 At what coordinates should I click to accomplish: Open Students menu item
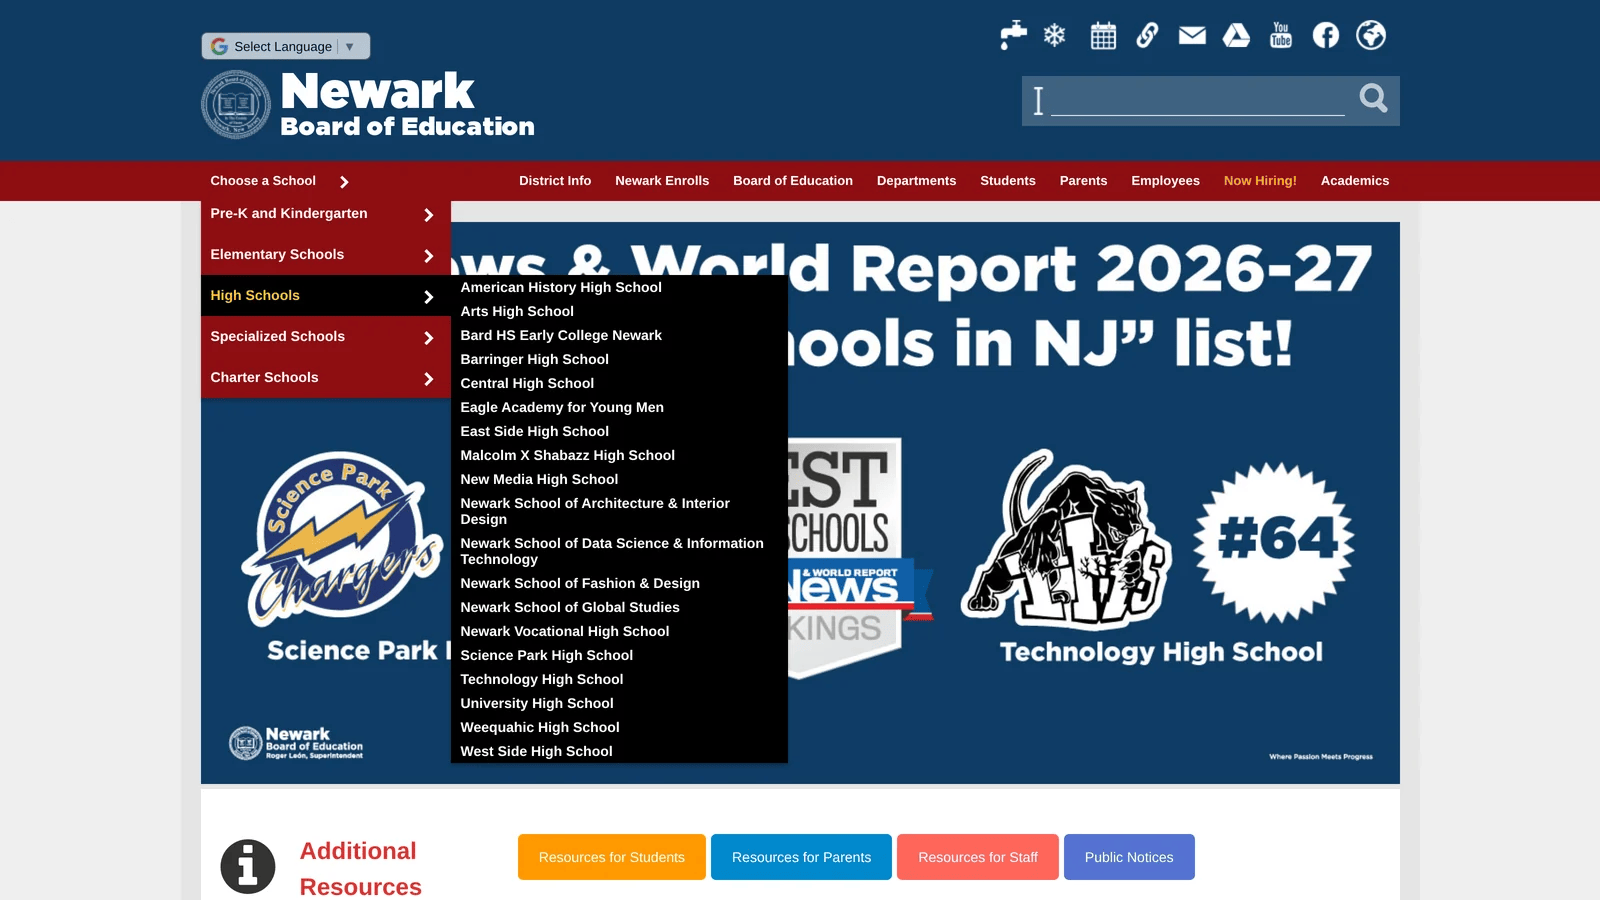tap(1008, 181)
